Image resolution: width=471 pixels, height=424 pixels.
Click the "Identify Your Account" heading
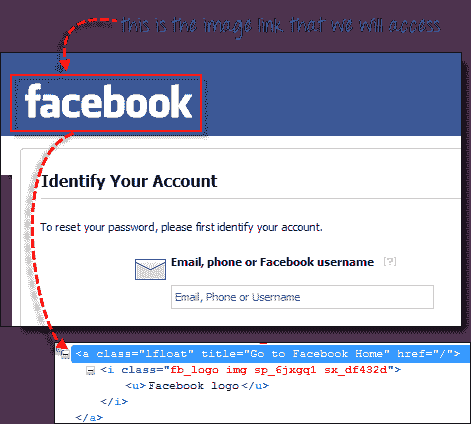tap(129, 182)
